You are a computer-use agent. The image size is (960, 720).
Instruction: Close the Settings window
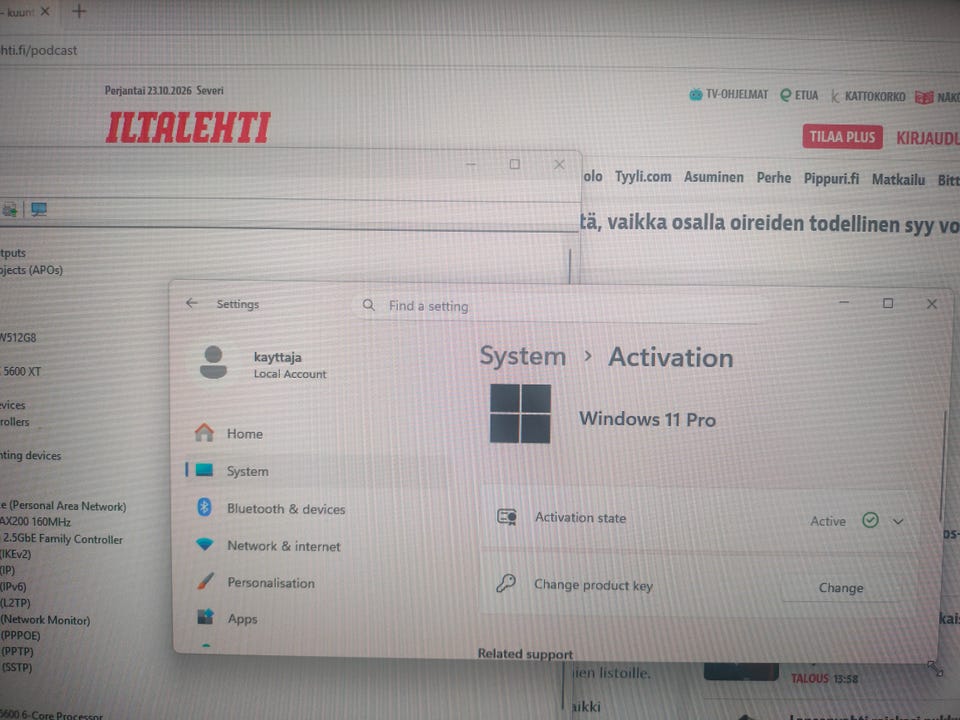[931, 304]
